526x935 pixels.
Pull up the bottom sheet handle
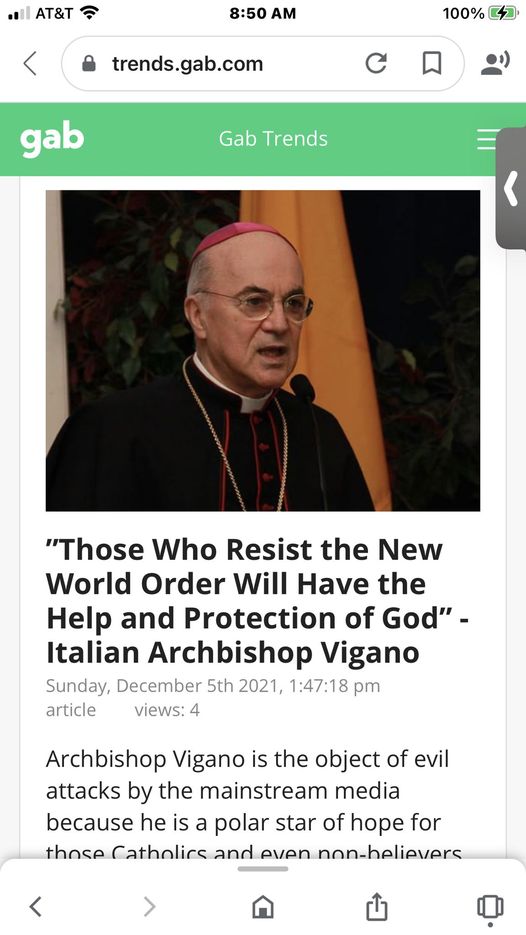[x=263, y=869]
